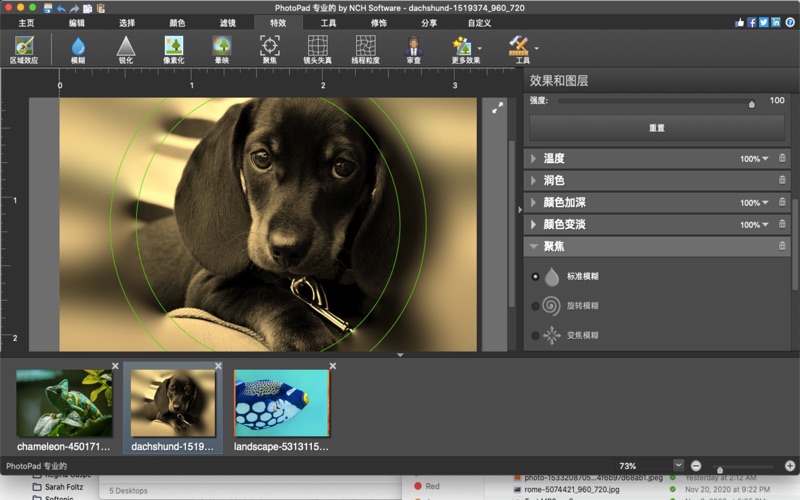Collapse the 聚焦 effect section
The image size is (800, 500).
(x=534, y=247)
